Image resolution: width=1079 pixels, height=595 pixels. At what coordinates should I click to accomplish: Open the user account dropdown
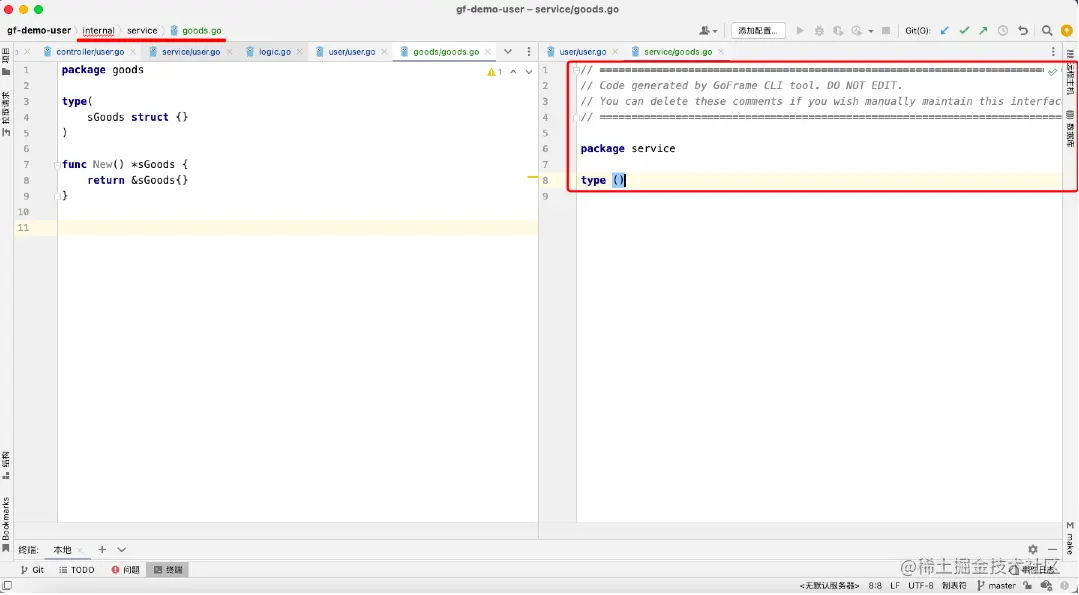[708, 31]
